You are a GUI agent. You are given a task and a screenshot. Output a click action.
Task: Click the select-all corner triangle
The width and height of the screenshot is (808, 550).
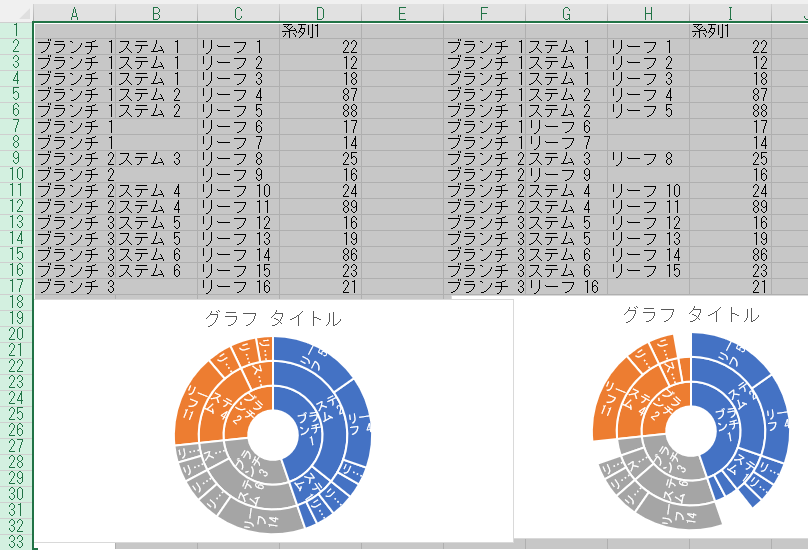click(23, 14)
